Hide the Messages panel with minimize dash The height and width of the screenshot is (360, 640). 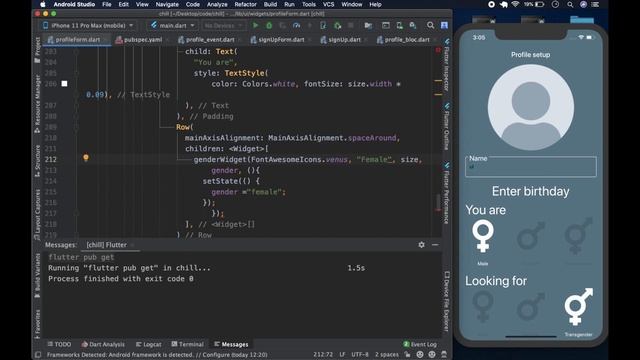point(435,244)
